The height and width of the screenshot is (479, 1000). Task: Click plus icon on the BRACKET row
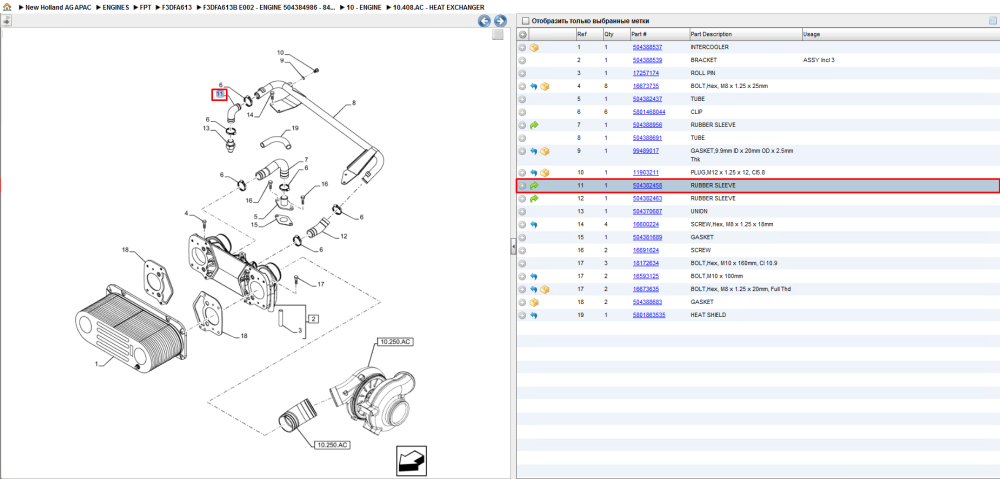click(522, 60)
